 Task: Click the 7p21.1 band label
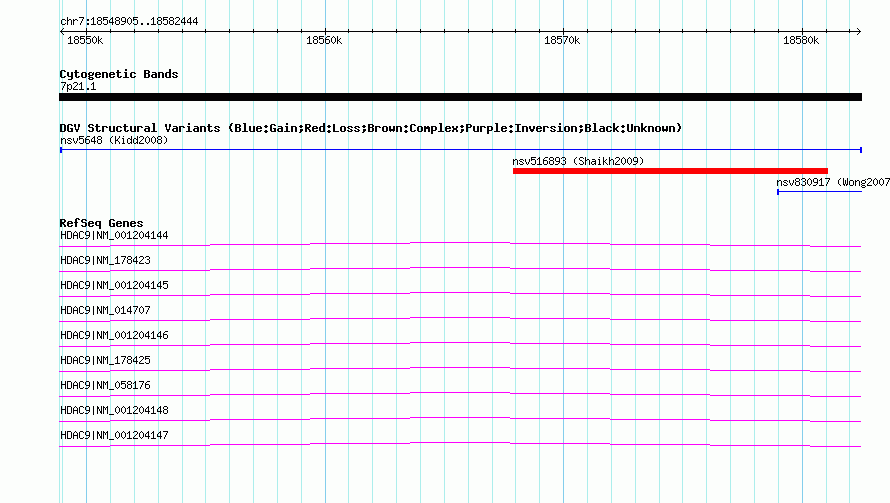78,86
